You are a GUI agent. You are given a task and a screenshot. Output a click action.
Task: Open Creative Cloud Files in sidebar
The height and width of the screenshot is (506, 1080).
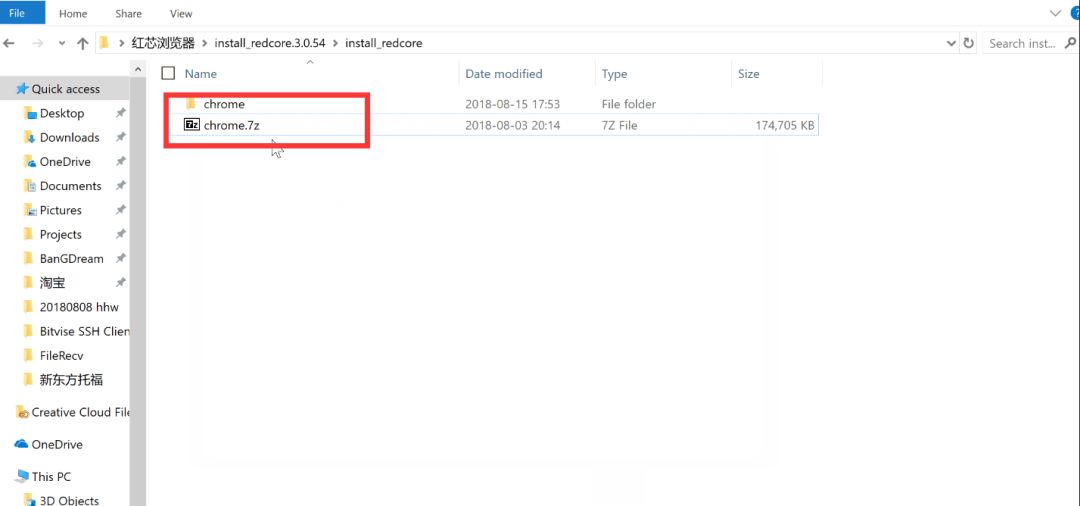[80, 412]
